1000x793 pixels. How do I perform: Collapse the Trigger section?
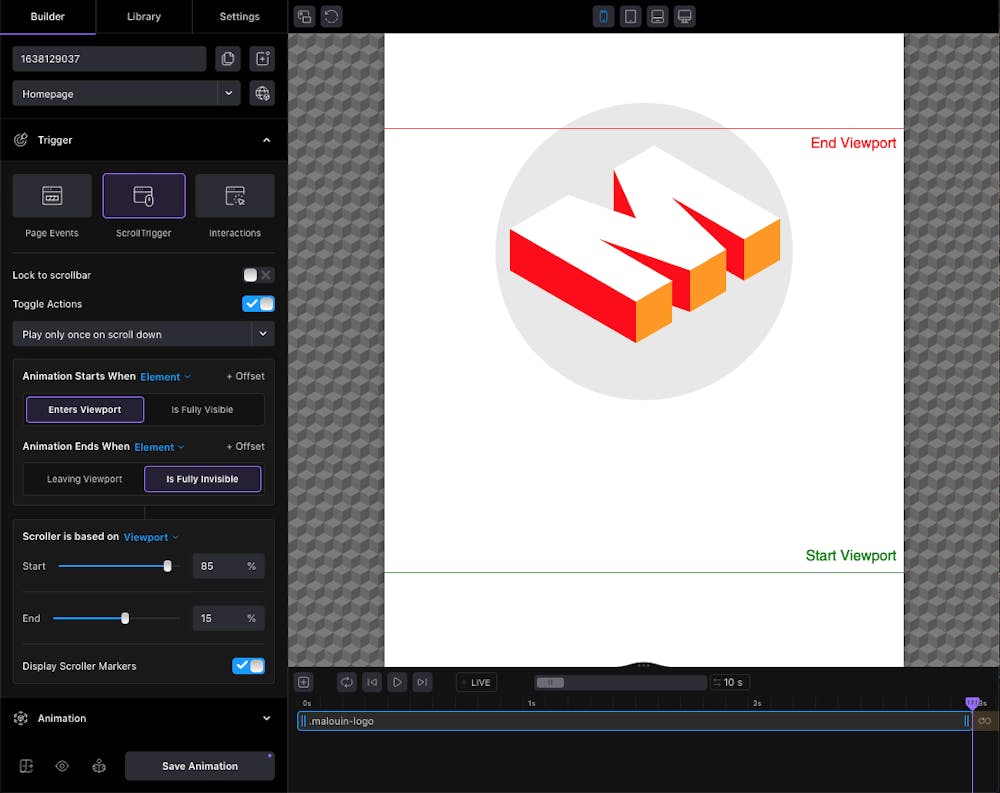coord(267,140)
